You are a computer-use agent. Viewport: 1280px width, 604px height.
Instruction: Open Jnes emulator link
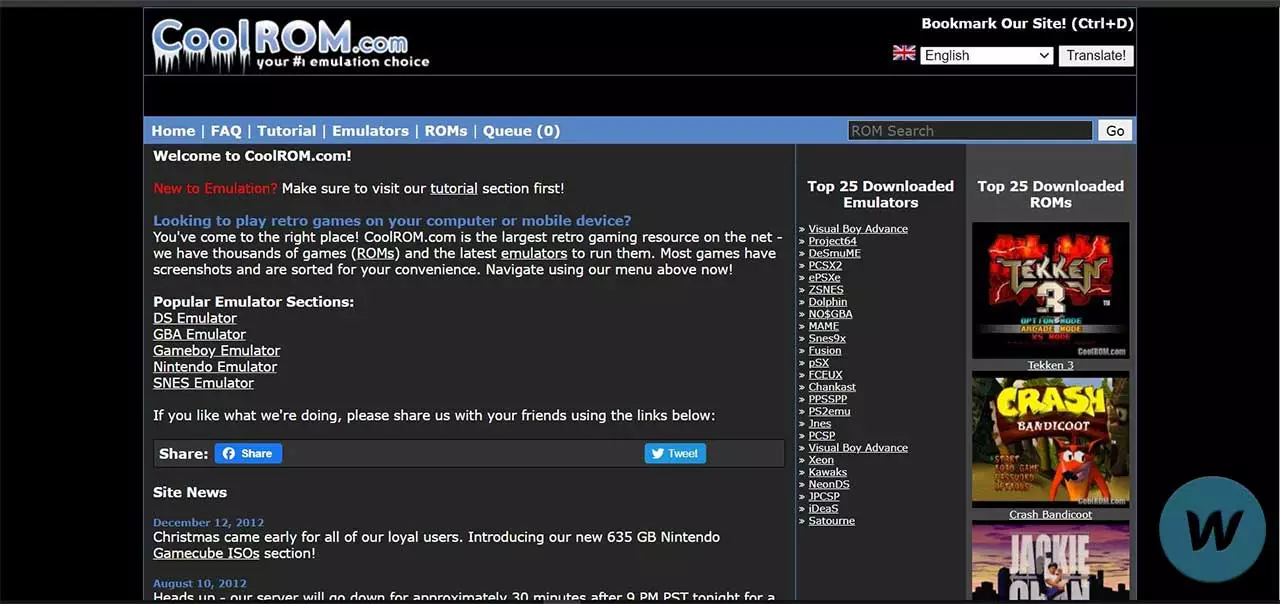[819, 423]
